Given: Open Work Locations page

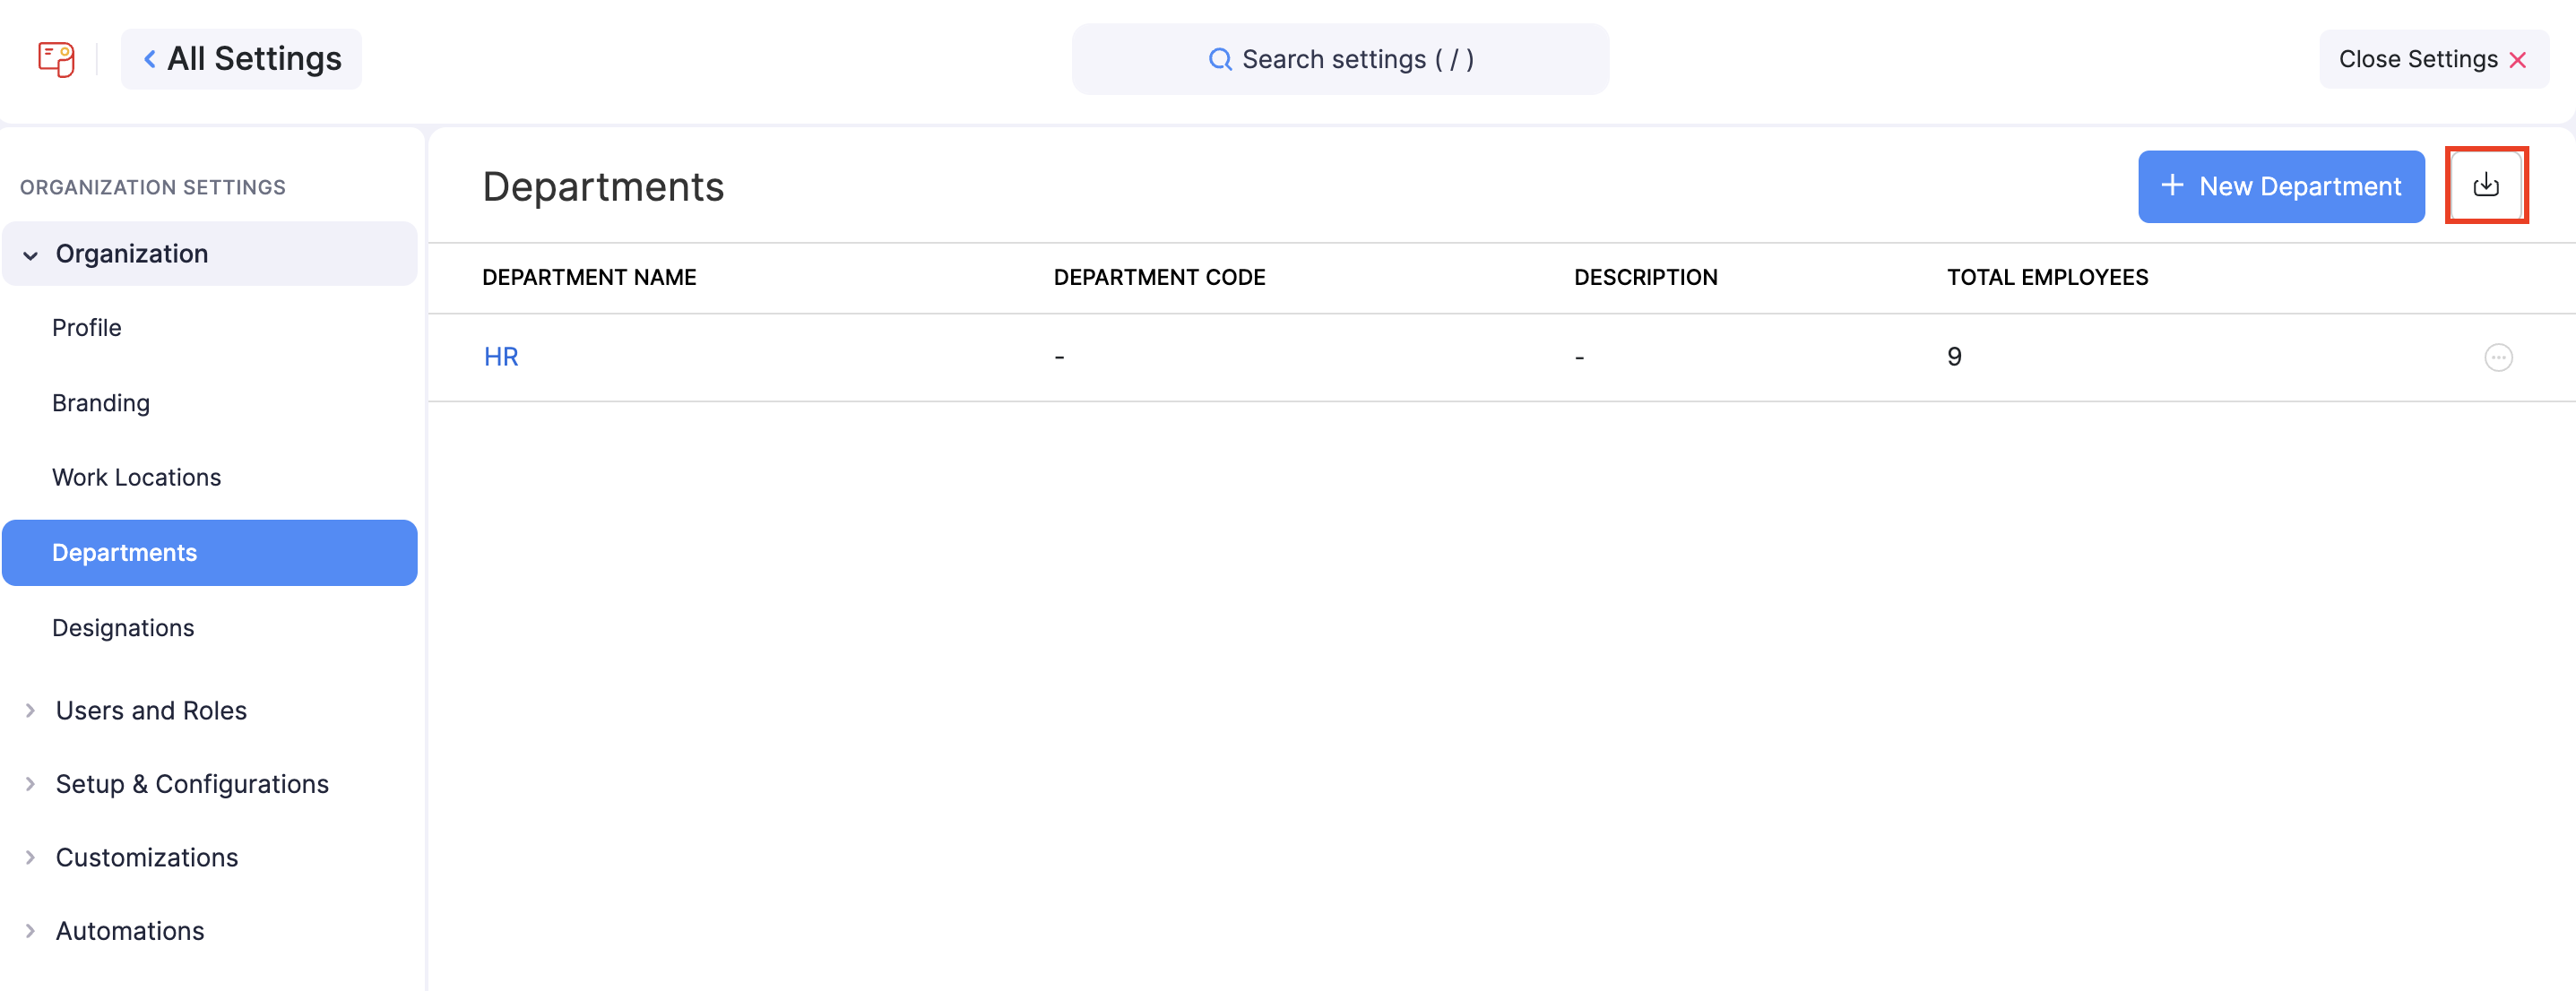Looking at the screenshot, I should [137, 477].
